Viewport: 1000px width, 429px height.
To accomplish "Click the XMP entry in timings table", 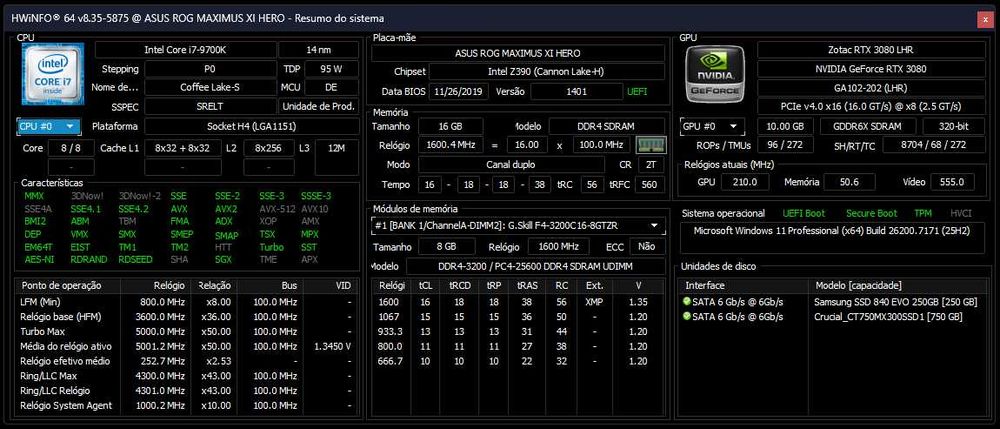I will pyautogui.click(x=594, y=302).
